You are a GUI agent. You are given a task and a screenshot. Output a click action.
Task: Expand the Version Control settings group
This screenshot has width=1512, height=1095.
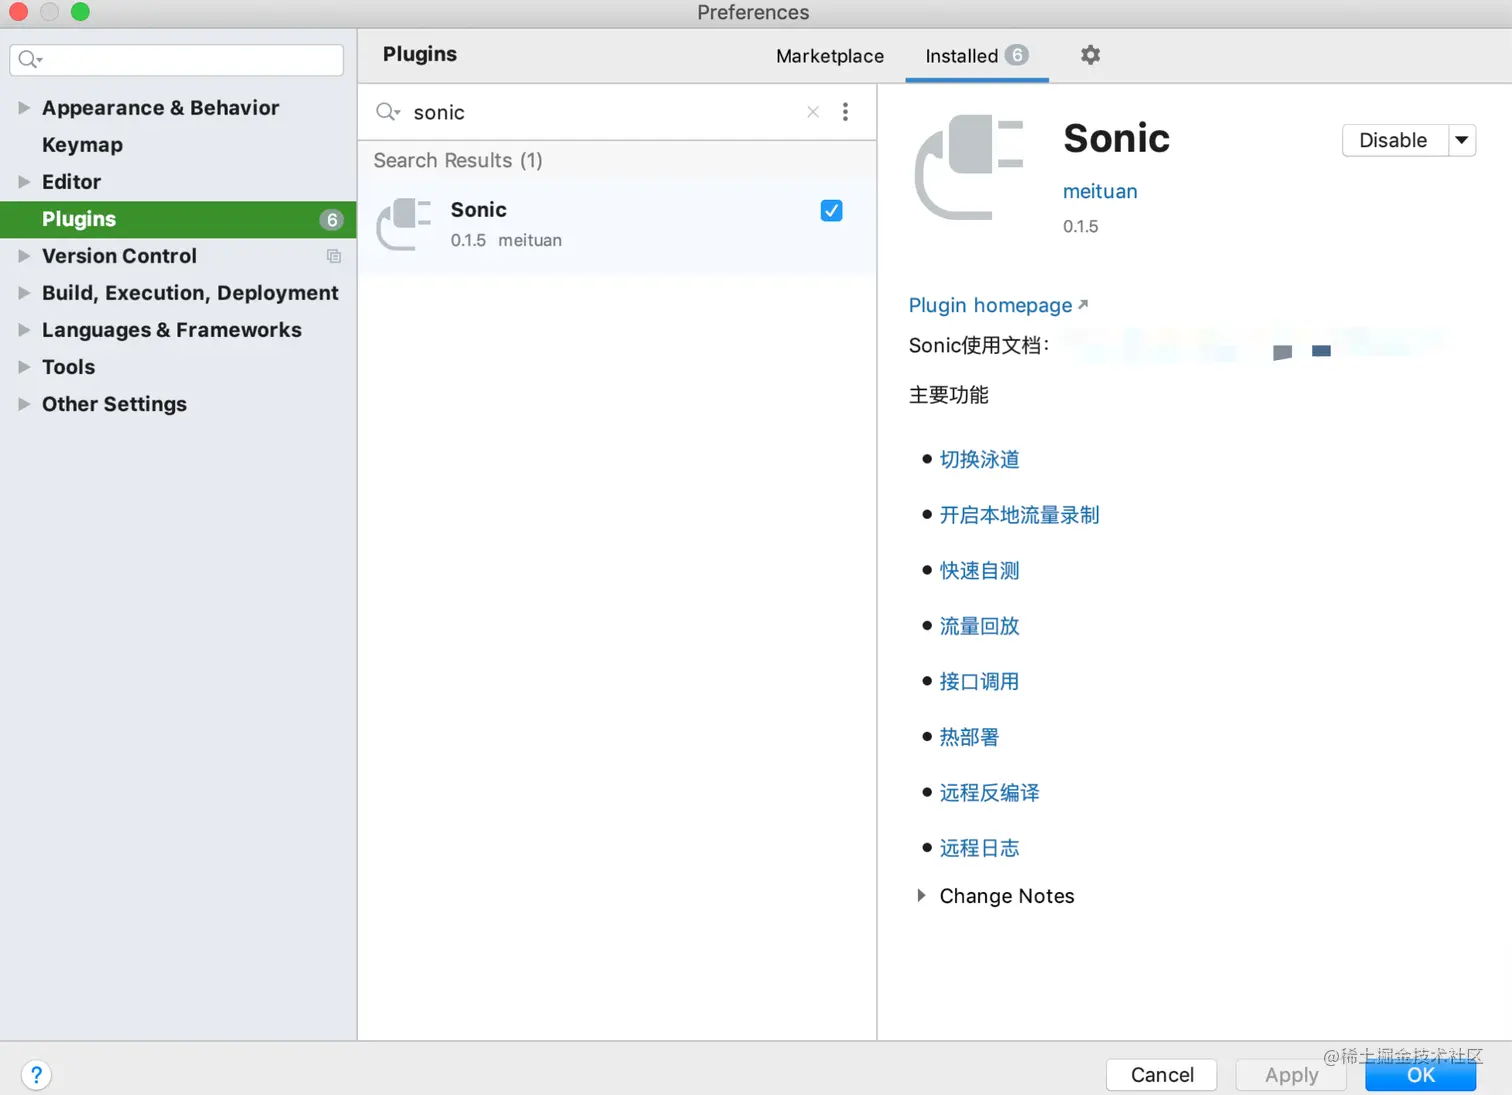[x=24, y=256]
